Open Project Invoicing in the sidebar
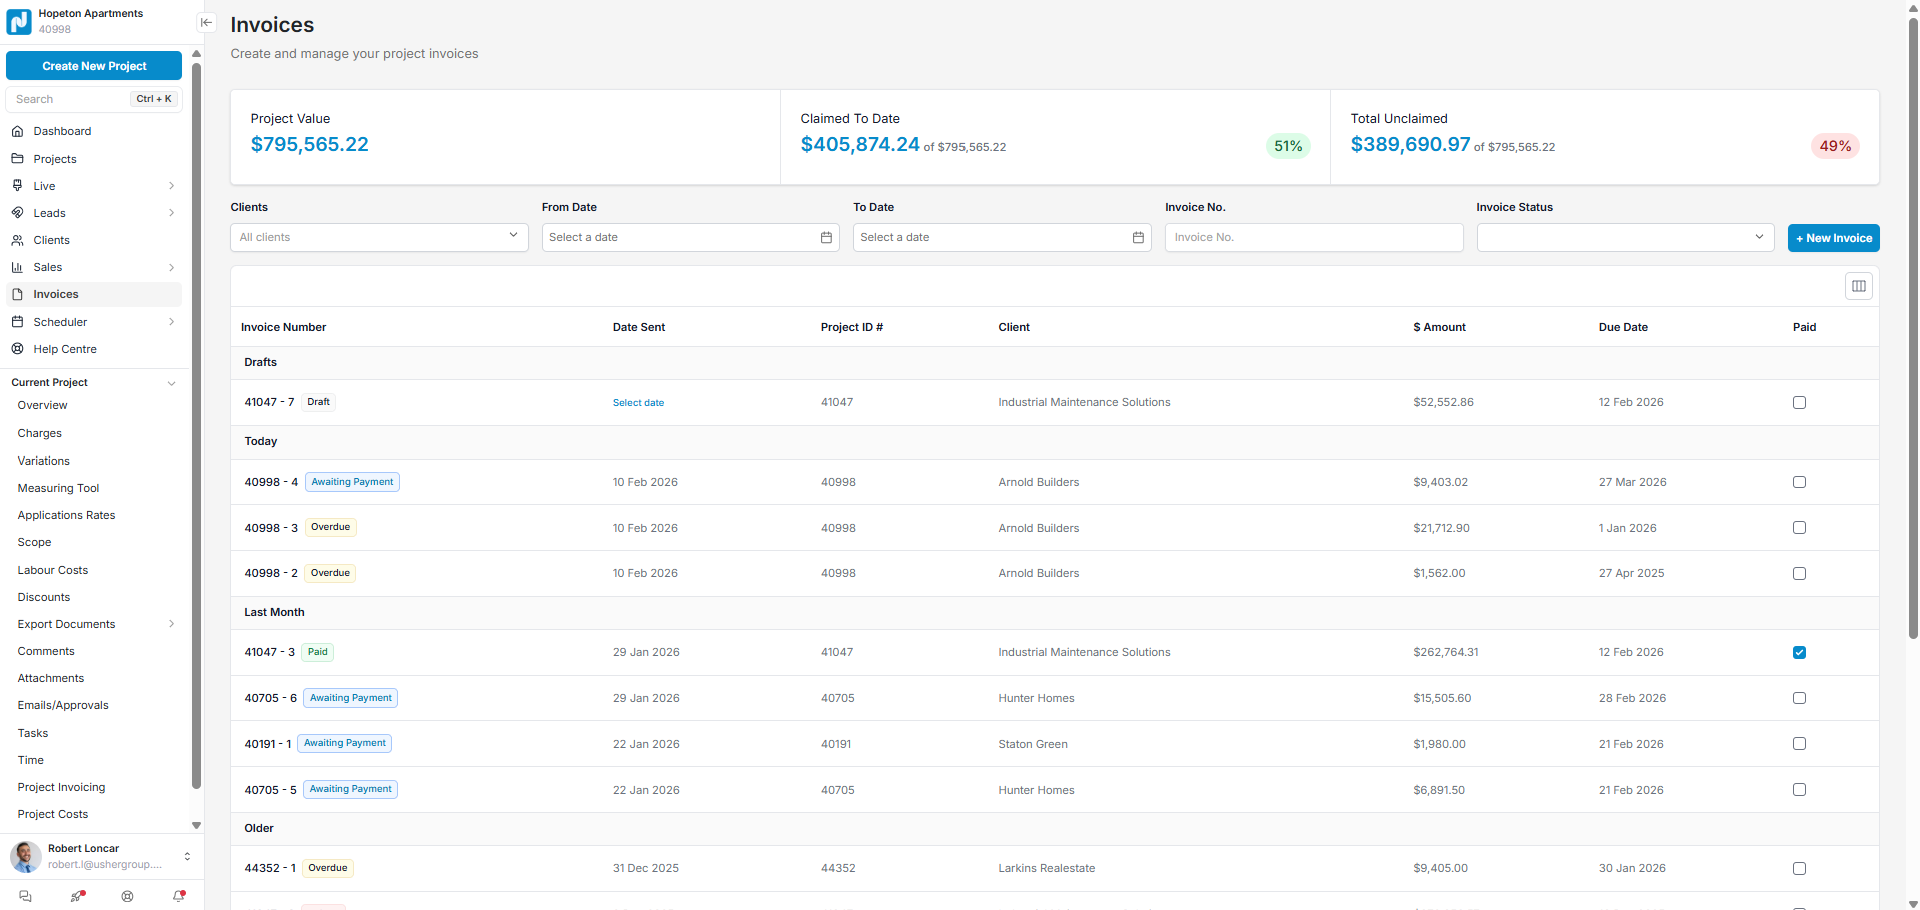1920x910 pixels. point(61,787)
